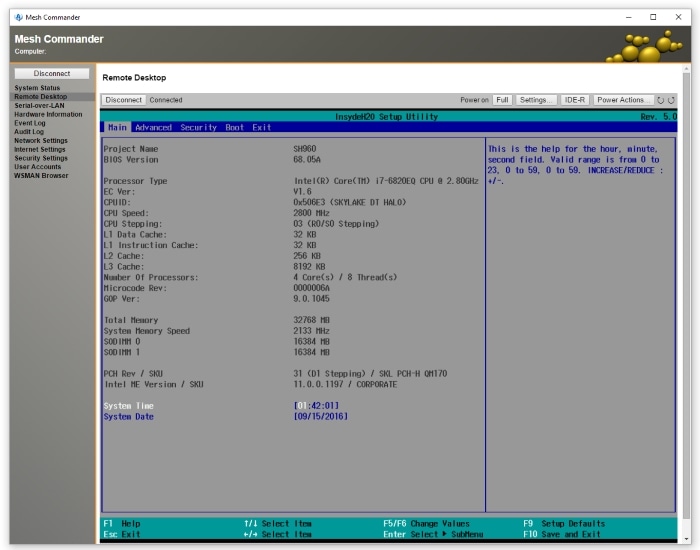Select Remote Desktop in sidebar
The height and width of the screenshot is (550, 700).
(41, 96)
